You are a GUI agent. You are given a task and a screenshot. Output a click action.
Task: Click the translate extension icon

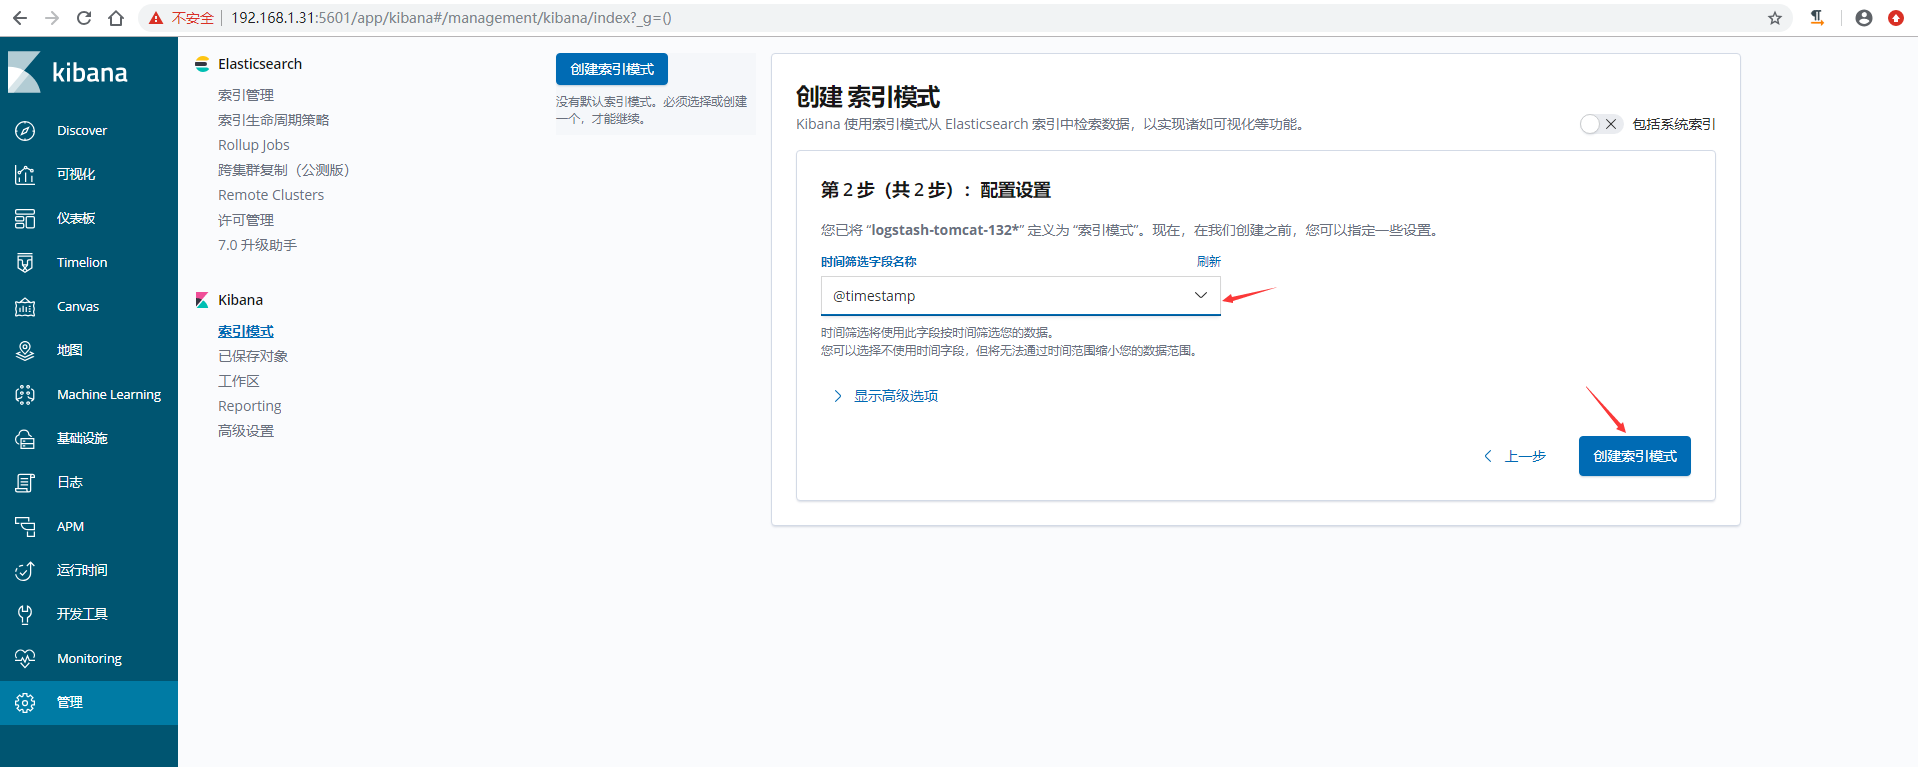(x=1818, y=18)
